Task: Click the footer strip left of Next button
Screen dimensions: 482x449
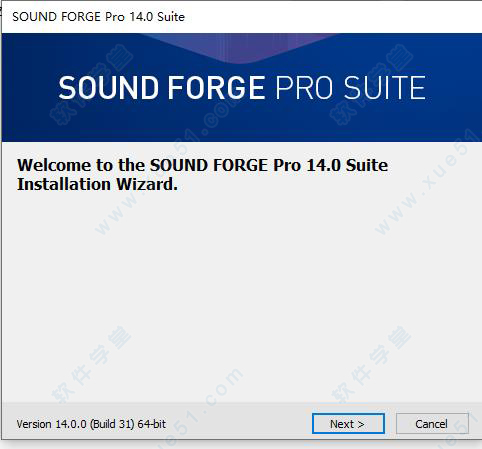Action: pyautogui.click(x=238, y=424)
